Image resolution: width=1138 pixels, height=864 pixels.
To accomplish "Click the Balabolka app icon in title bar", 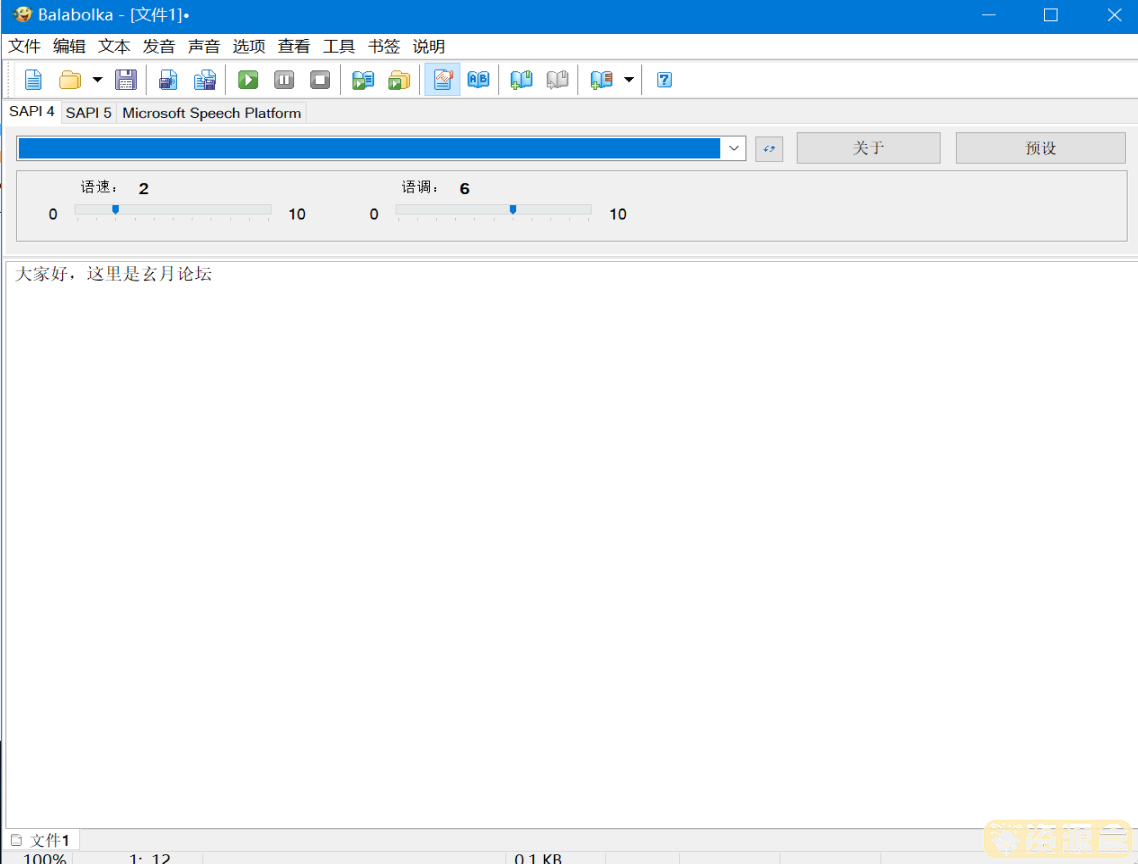I will [22, 15].
